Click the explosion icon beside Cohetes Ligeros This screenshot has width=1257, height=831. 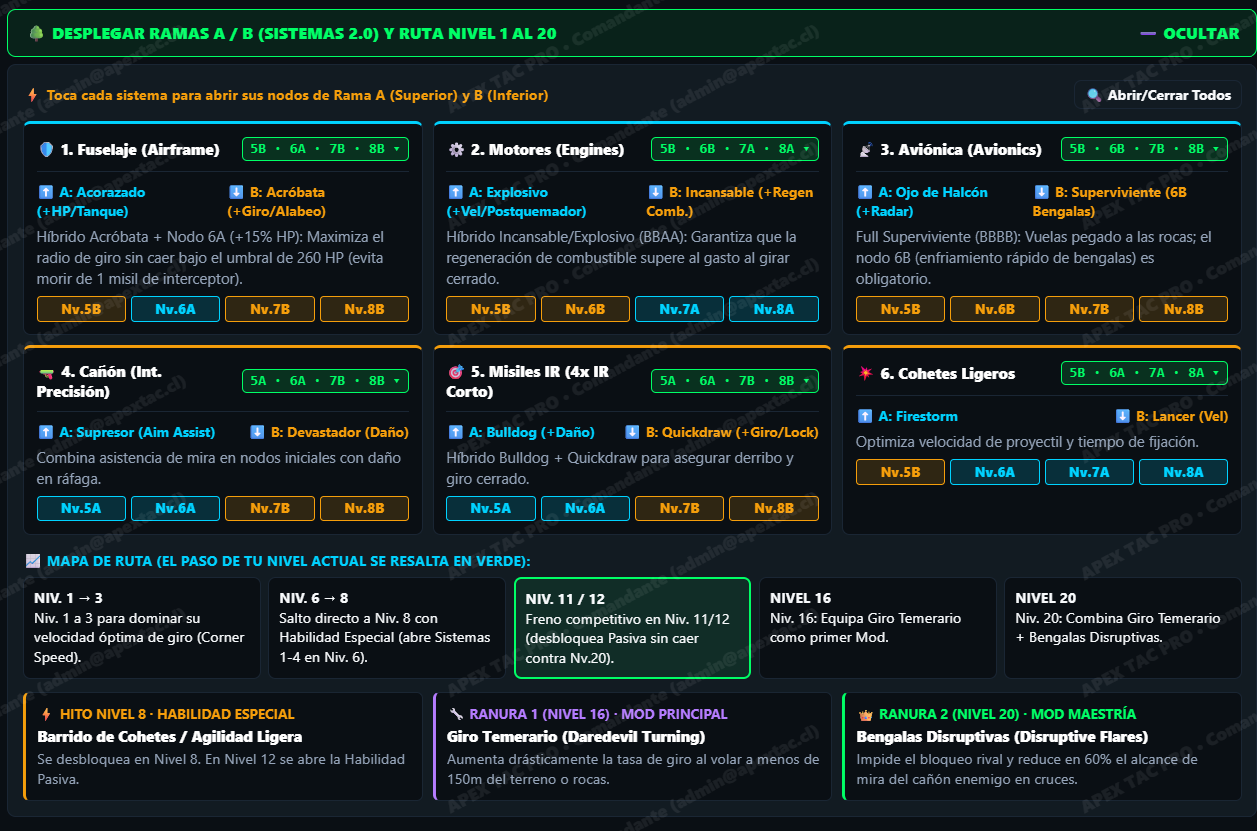tap(866, 374)
